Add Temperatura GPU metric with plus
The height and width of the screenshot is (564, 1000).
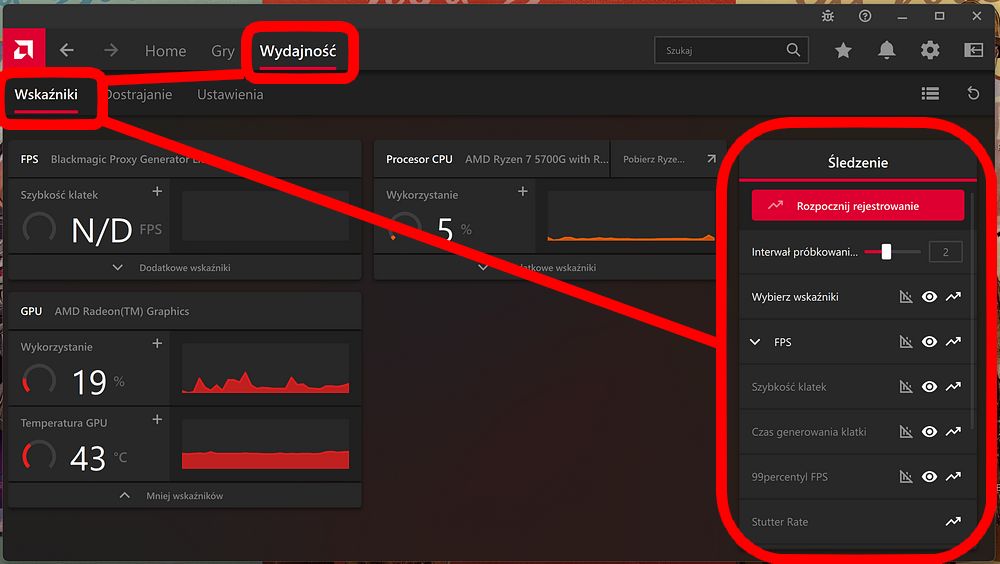coord(157,419)
